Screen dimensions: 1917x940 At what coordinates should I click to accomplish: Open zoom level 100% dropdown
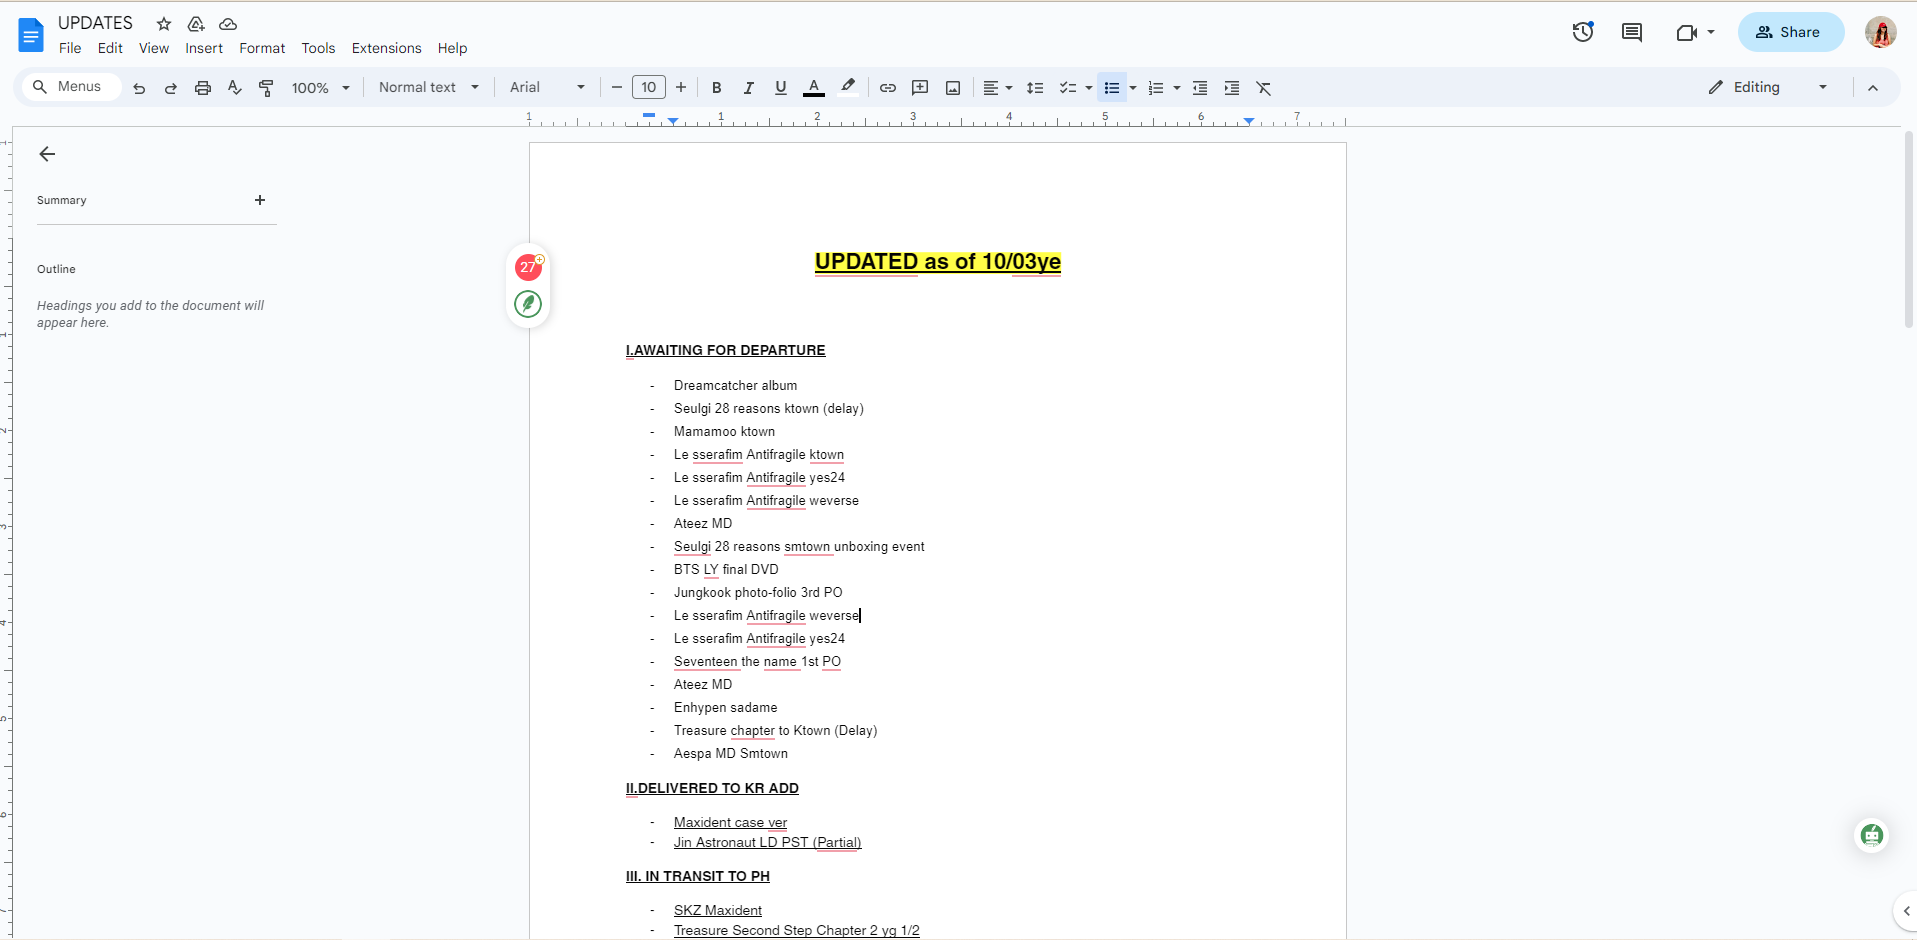tap(320, 88)
